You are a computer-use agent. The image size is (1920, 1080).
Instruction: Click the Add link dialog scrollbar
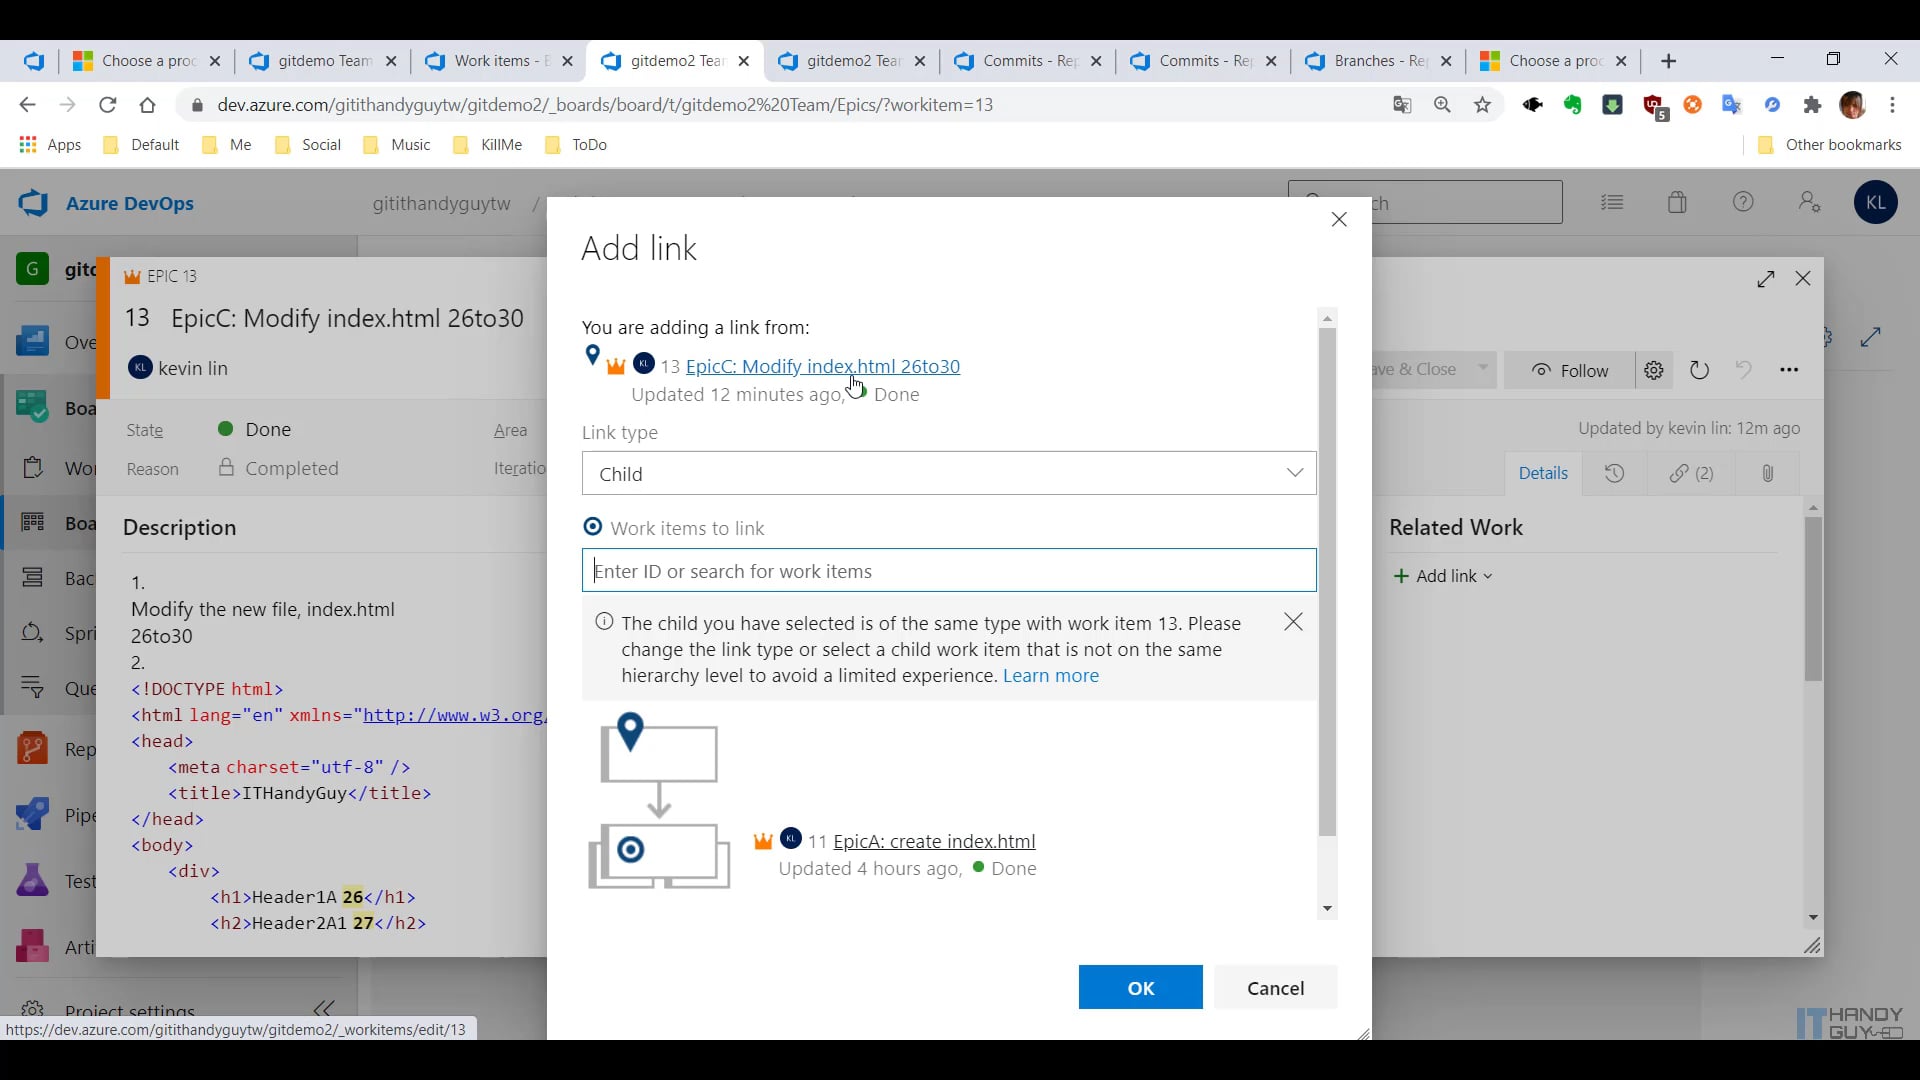pos(1327,580)
